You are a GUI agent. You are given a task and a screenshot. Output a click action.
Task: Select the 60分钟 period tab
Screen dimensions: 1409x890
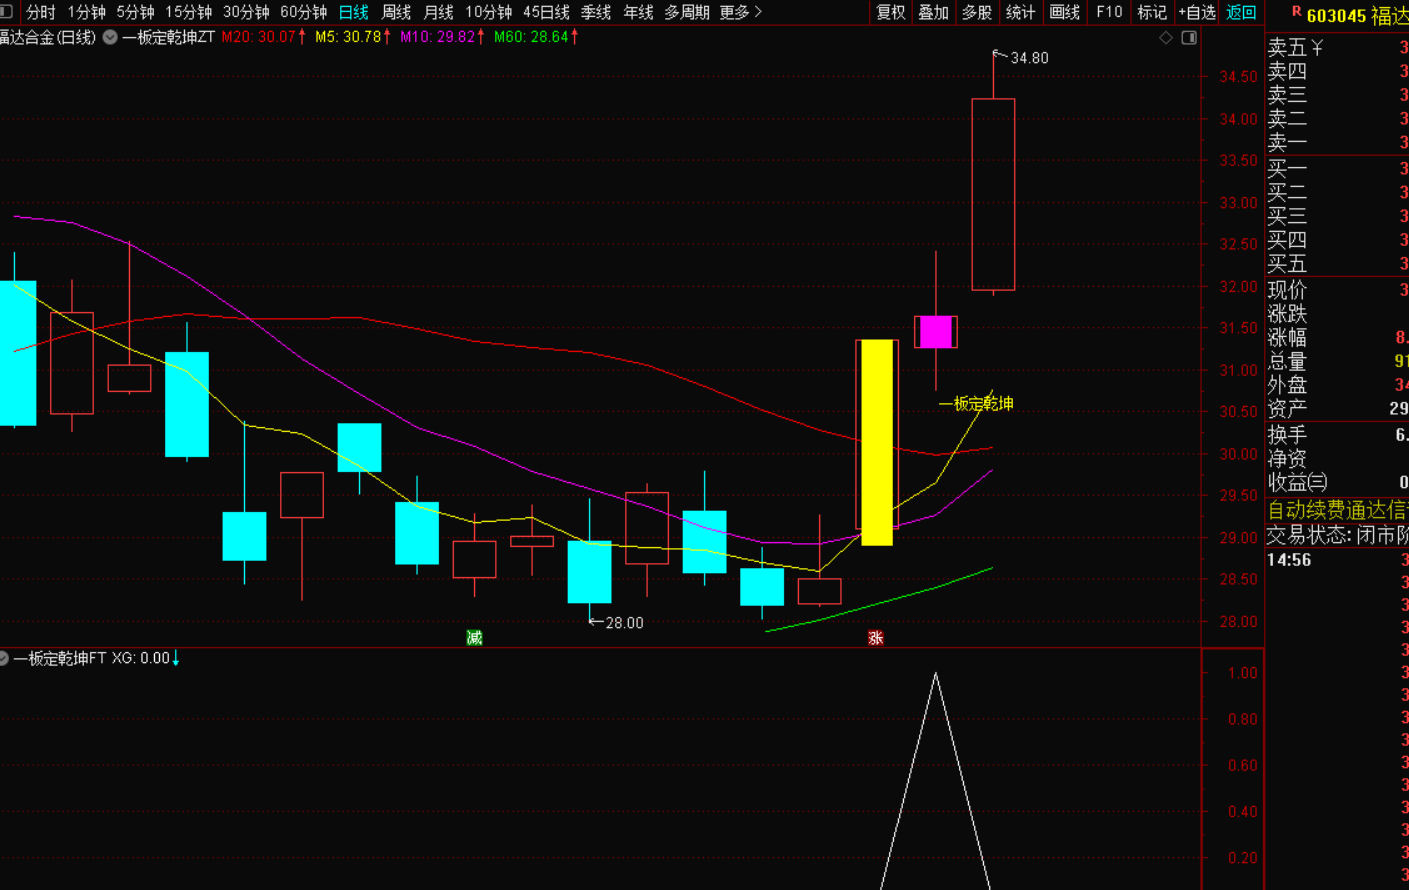tap(303, 12)
